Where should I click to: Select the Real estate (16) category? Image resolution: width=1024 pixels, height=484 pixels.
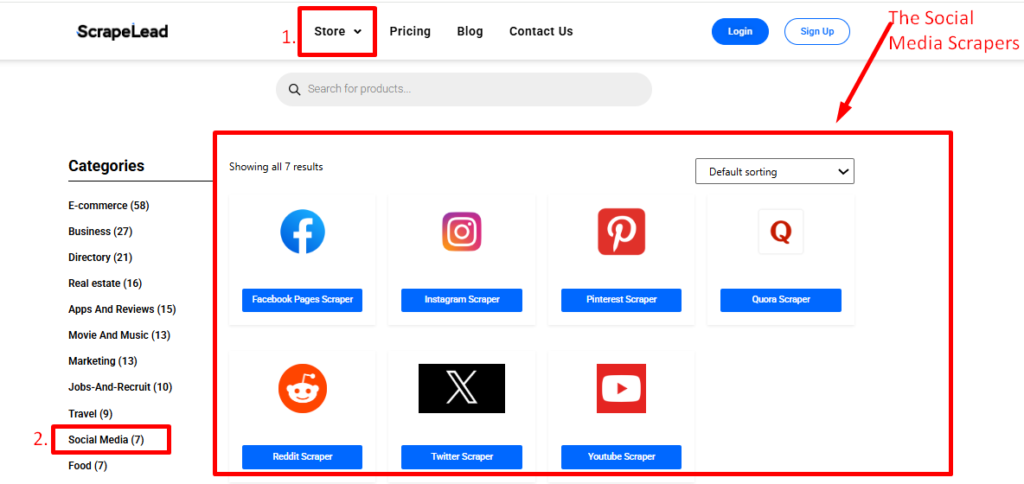click(x=104, y=283)
